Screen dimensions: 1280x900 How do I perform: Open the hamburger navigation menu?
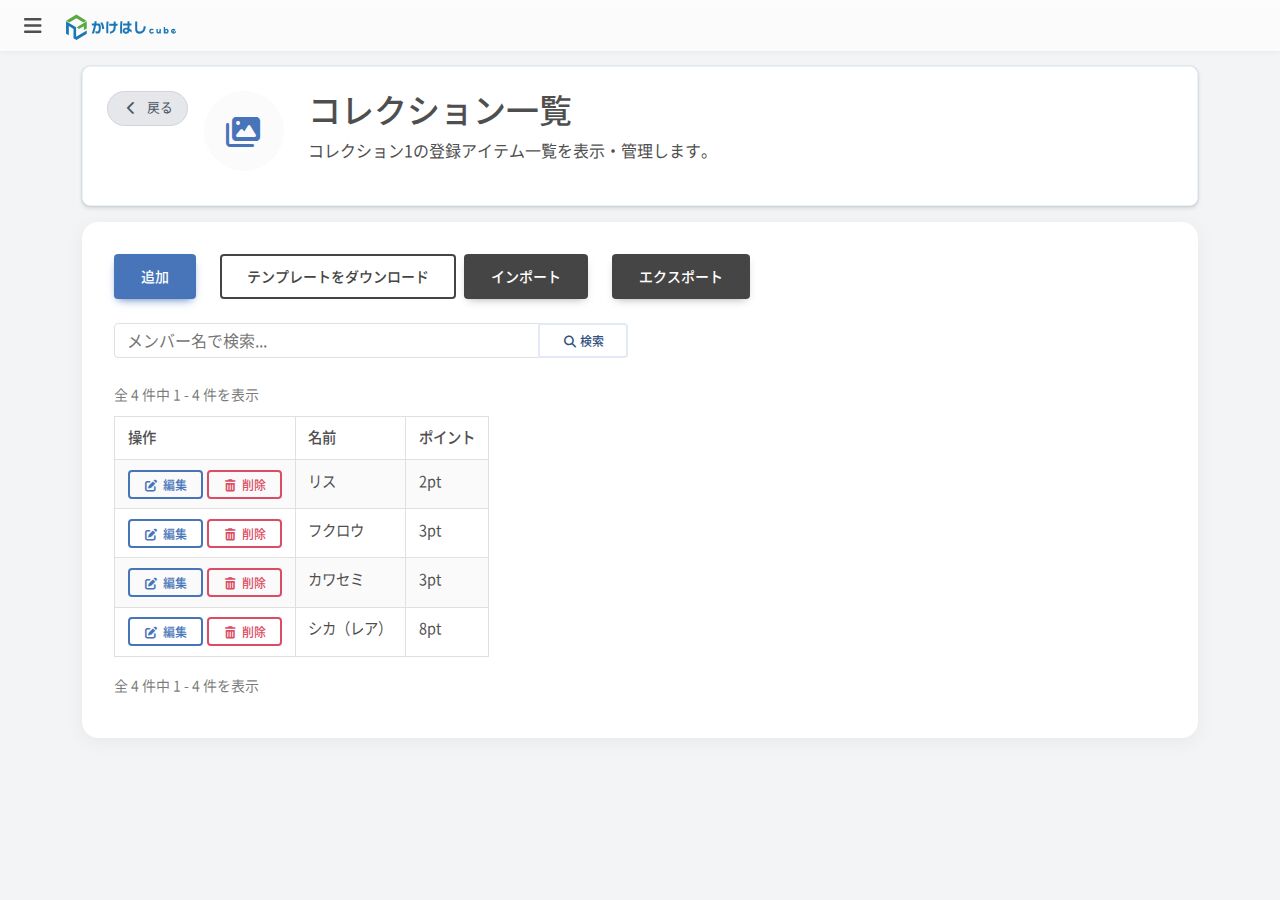point(33,26)
